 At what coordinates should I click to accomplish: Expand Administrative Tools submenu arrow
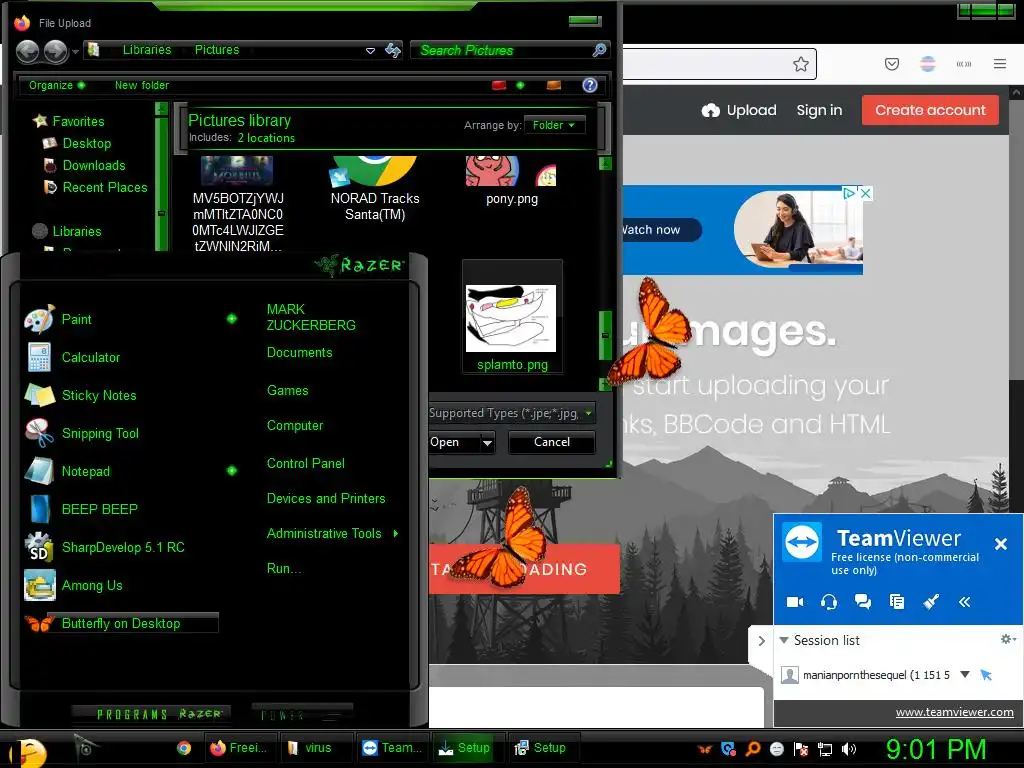point(396,534)
